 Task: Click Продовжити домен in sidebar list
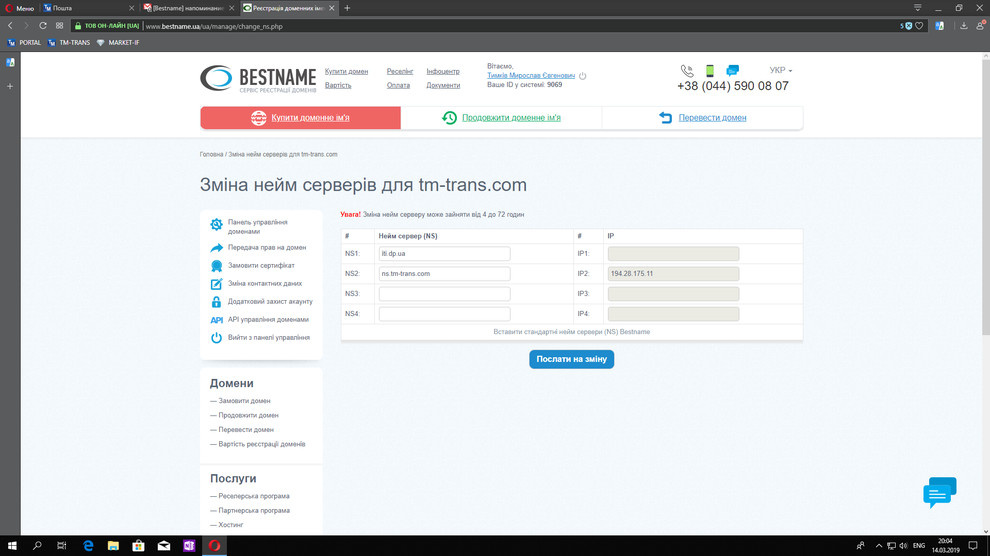(248, 415)
